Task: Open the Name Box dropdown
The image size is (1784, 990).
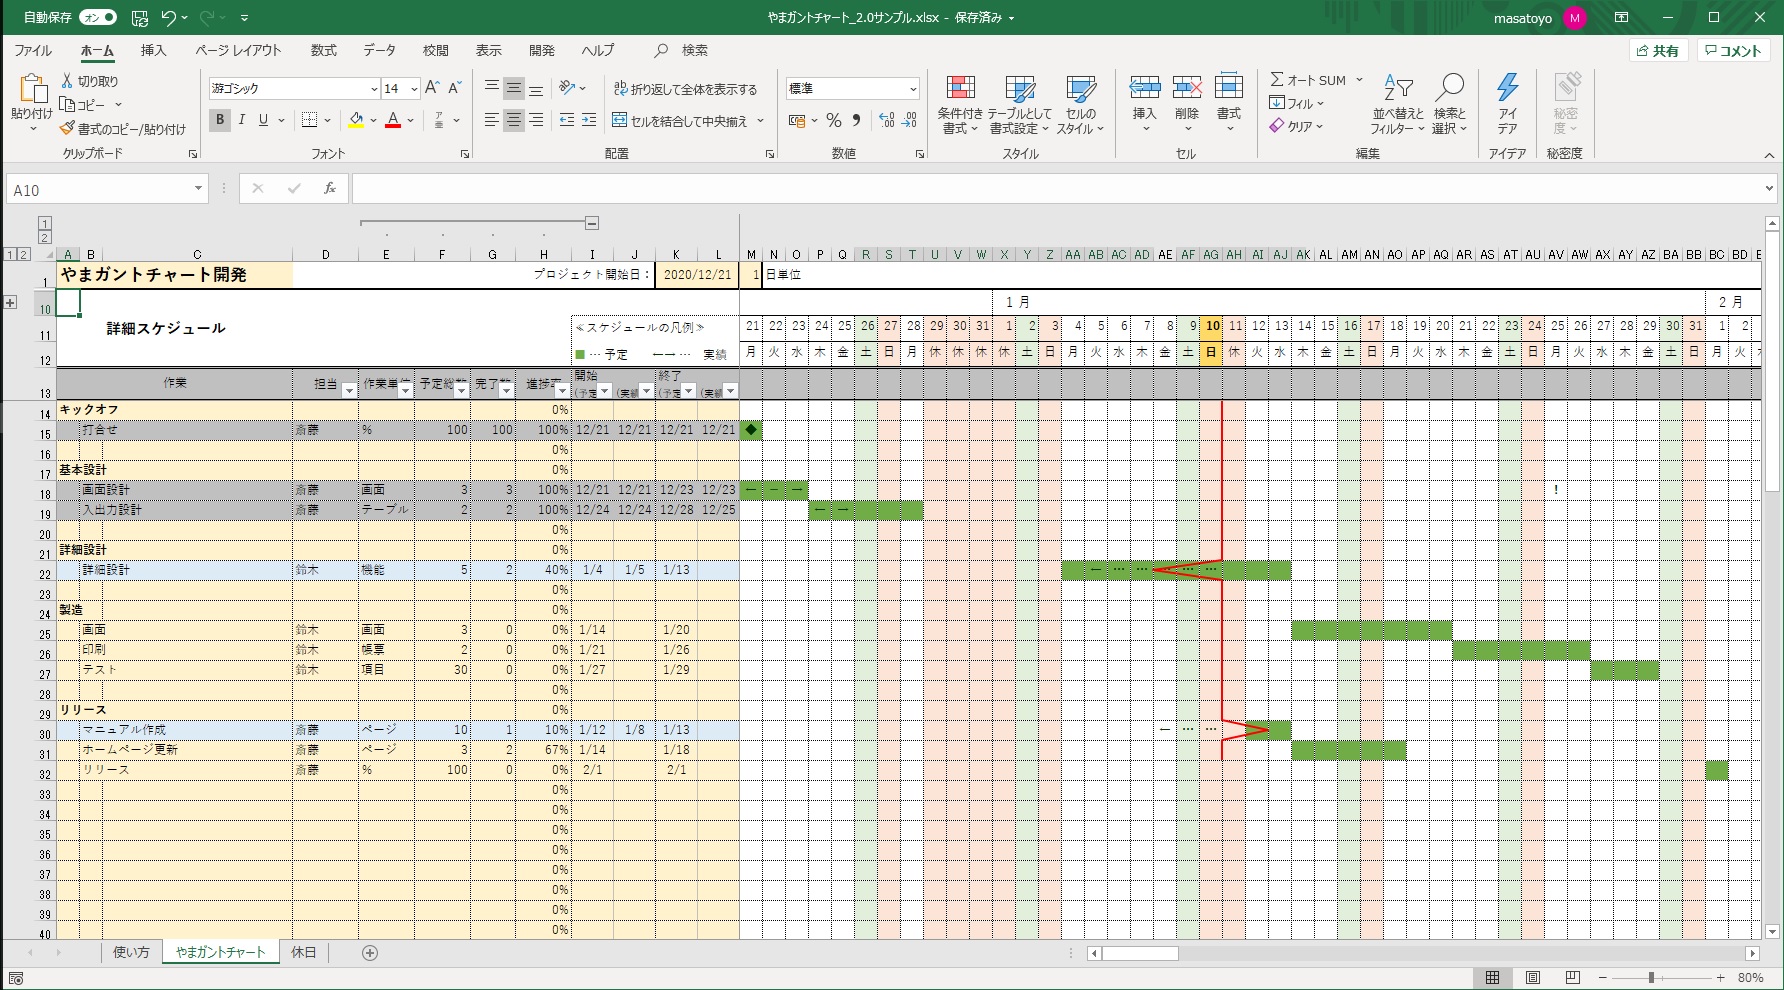Action: pos(198,189)
